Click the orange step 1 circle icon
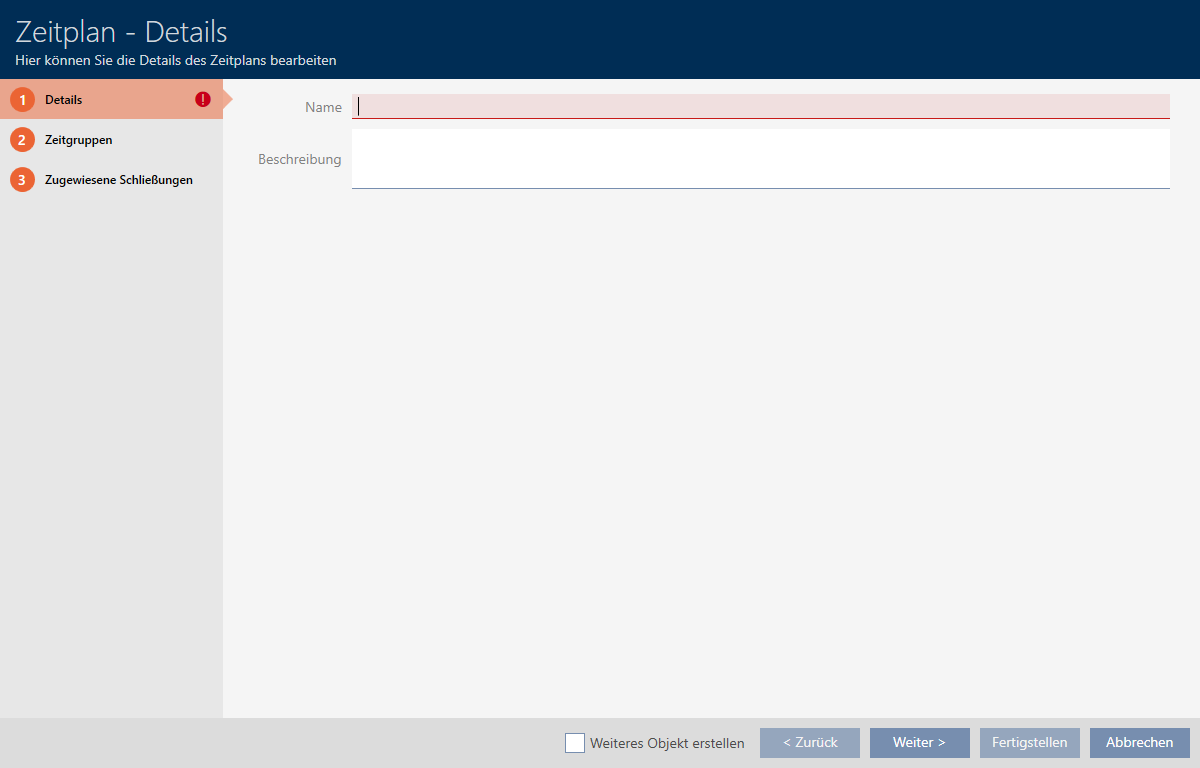 22,100
